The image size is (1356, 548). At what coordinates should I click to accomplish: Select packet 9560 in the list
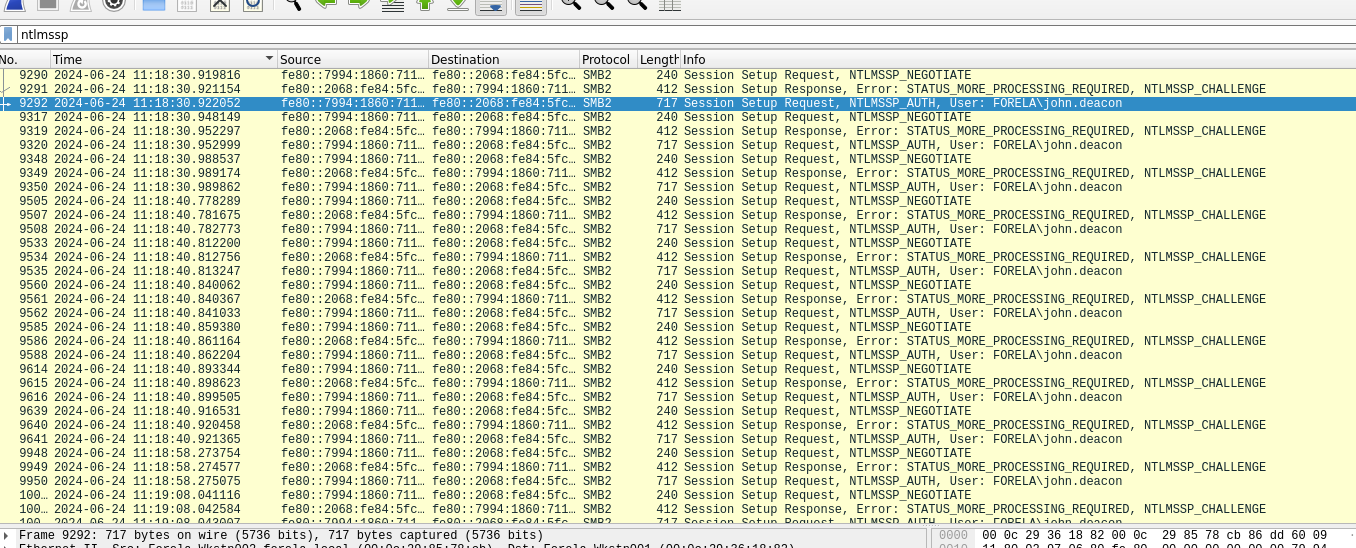[x=678, y=285]
